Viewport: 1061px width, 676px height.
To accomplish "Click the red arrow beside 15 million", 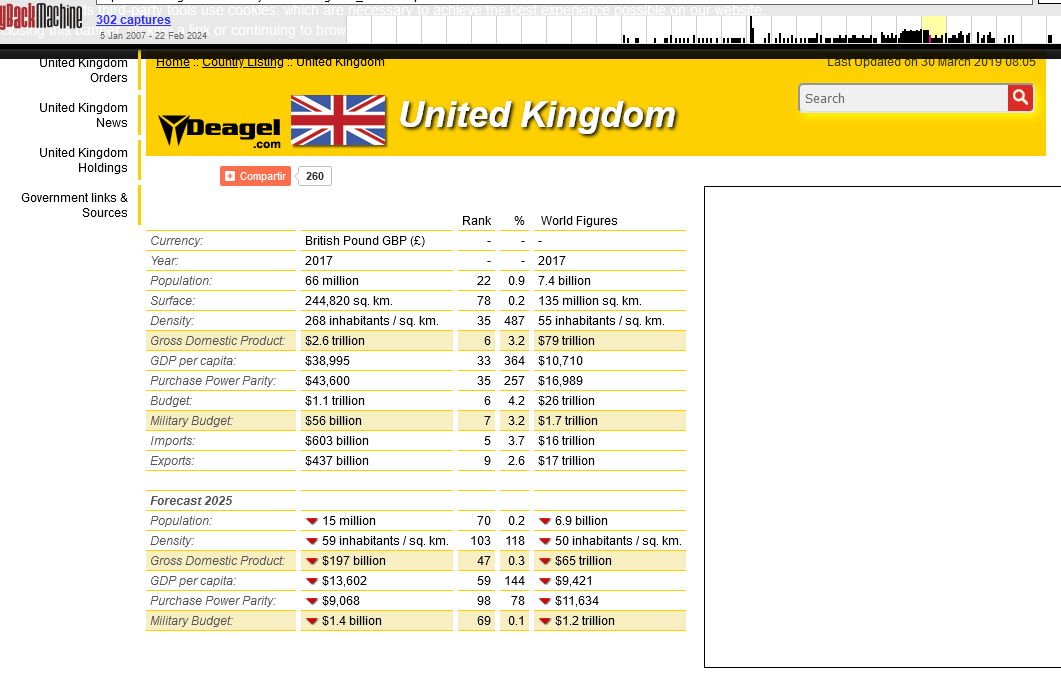I will [x=312, y=521].
